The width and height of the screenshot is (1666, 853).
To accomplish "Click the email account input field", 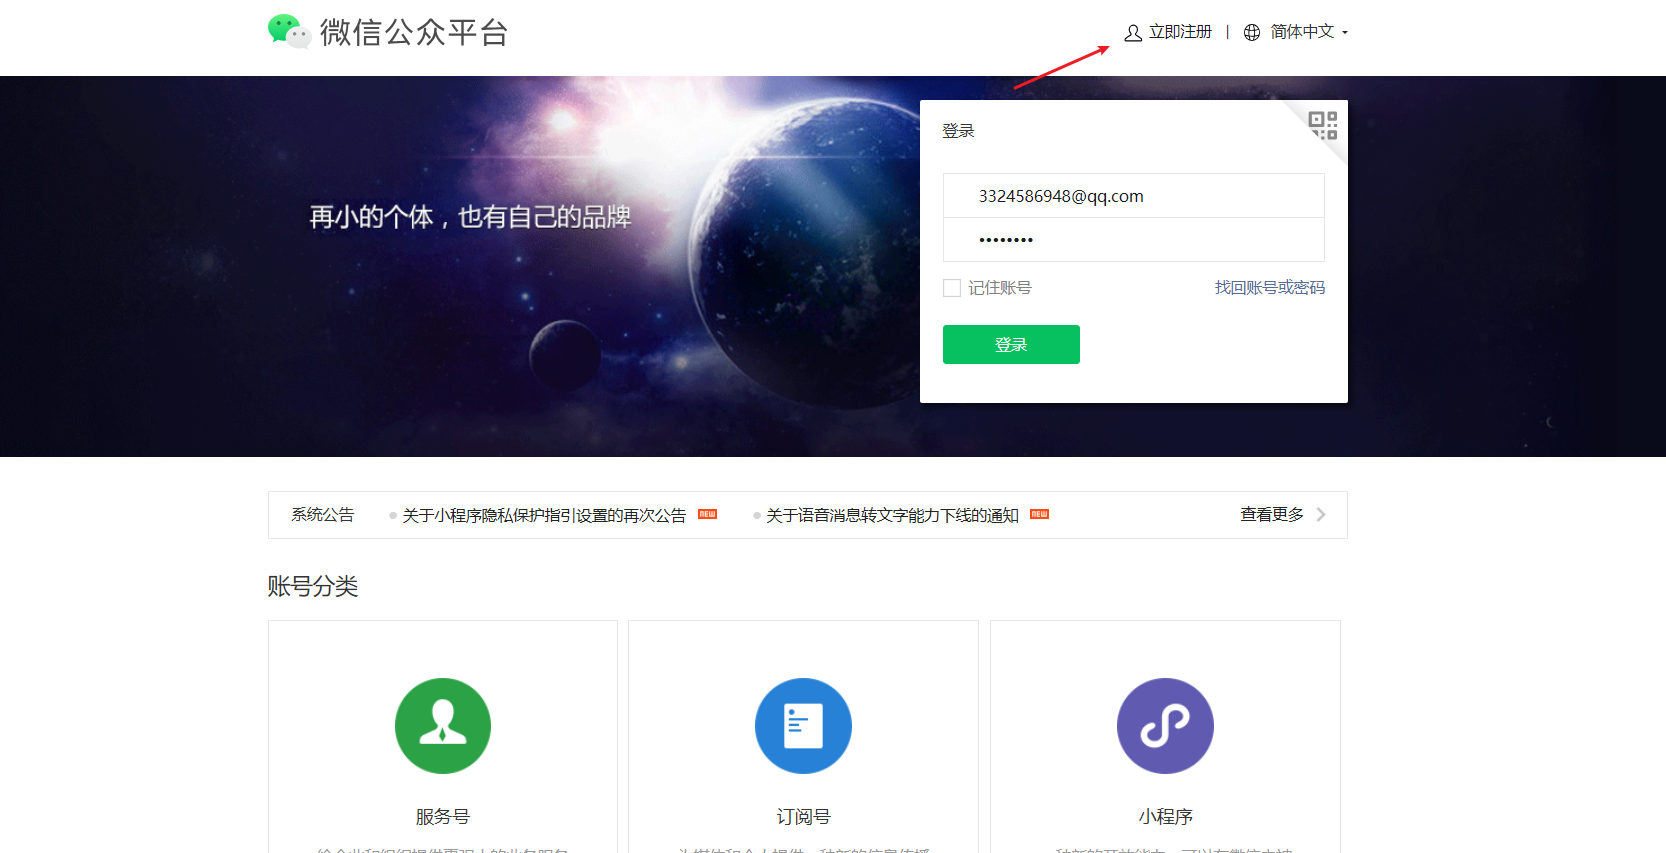I will click(1133, 196).
